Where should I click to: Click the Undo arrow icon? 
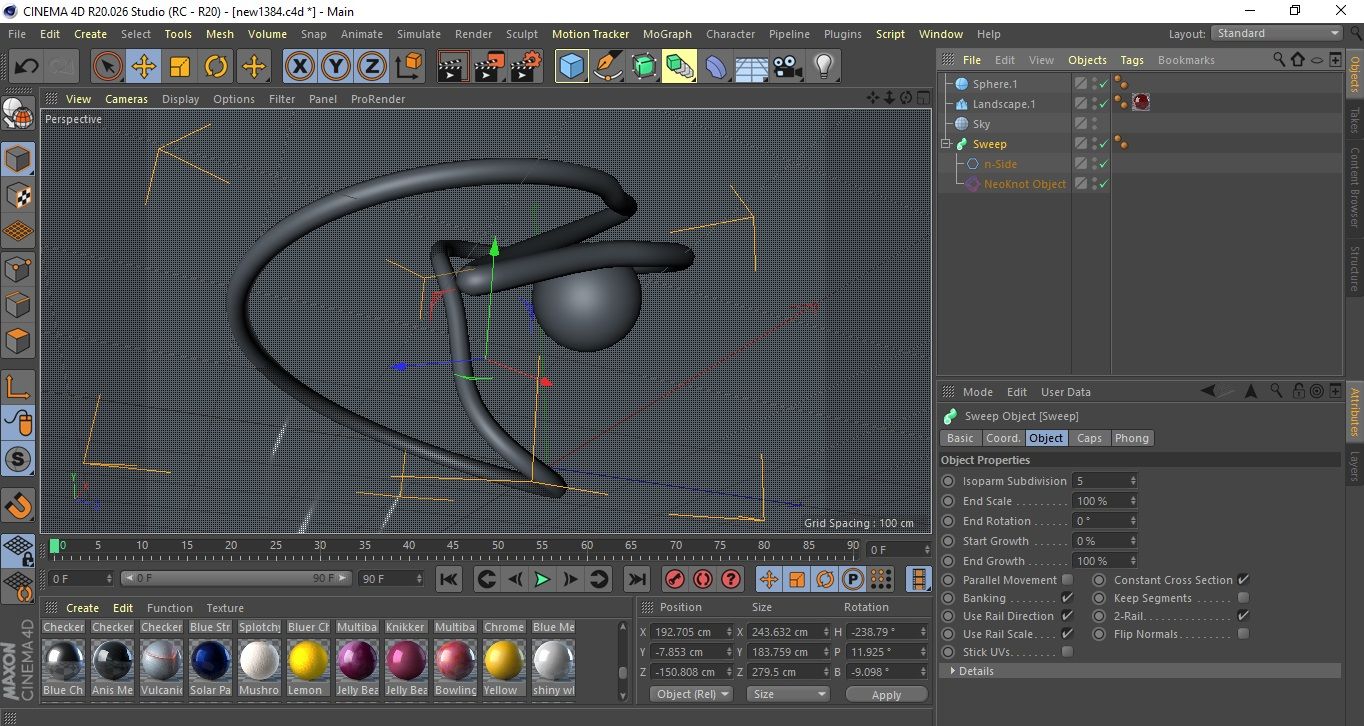(x=27, y=67)
